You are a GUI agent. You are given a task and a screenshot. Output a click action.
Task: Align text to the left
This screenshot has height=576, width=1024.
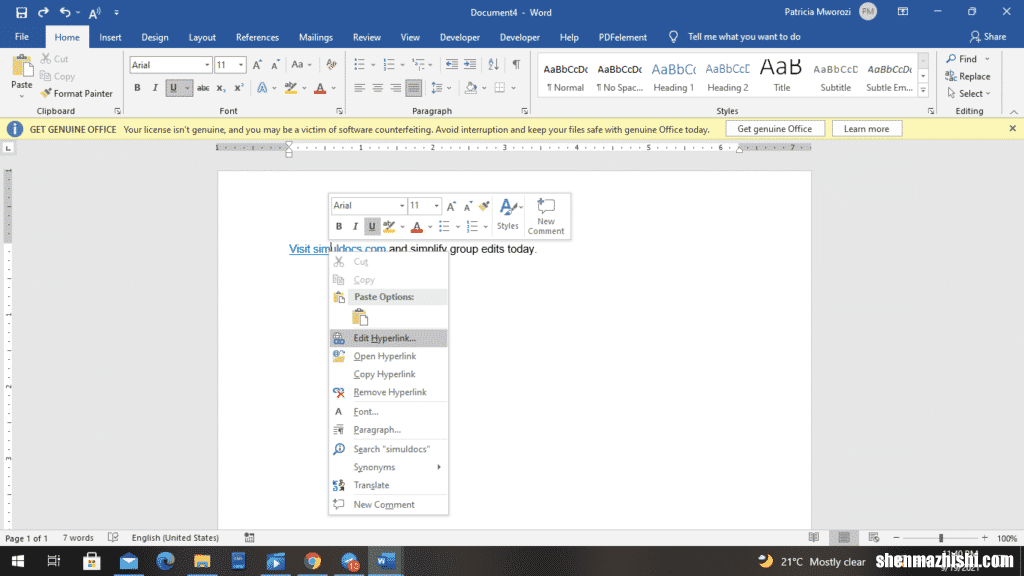tap(359, 88)
